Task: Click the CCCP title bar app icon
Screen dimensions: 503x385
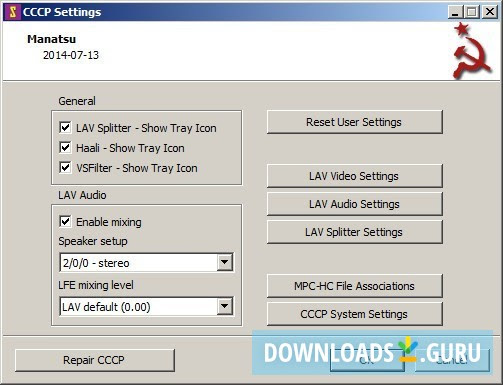Action: pos(13,12)
